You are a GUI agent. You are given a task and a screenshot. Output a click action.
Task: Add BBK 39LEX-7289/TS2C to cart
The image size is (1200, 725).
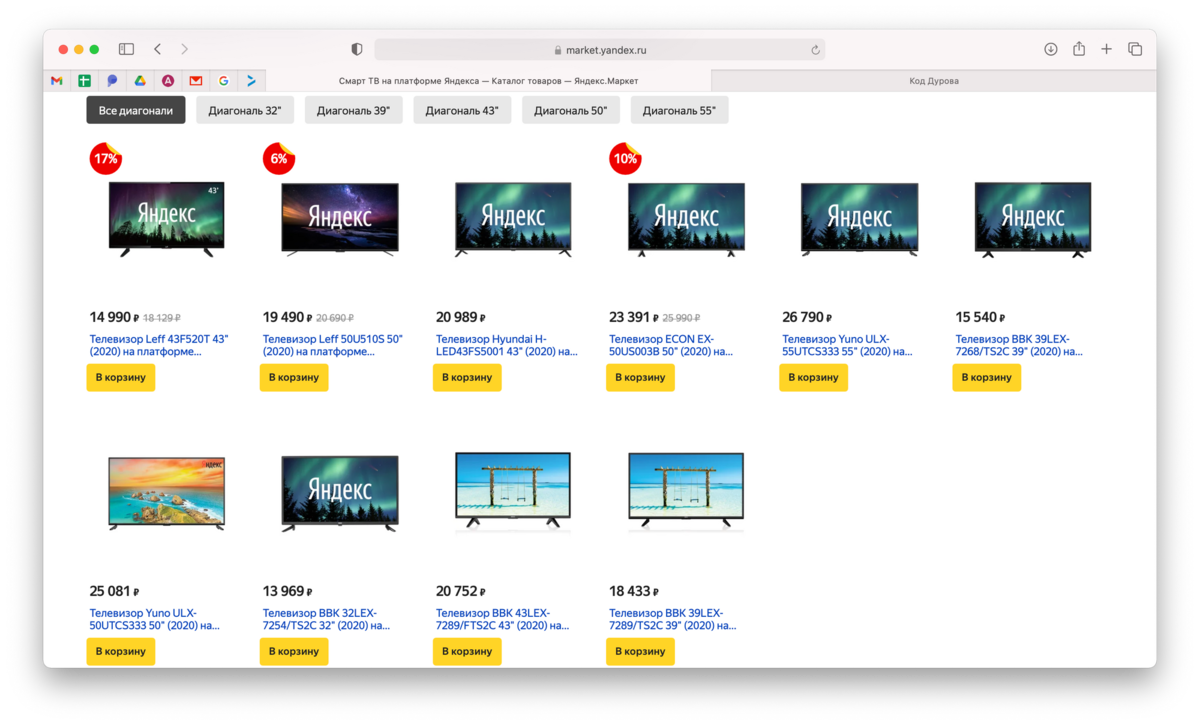[x=640, y=651]
